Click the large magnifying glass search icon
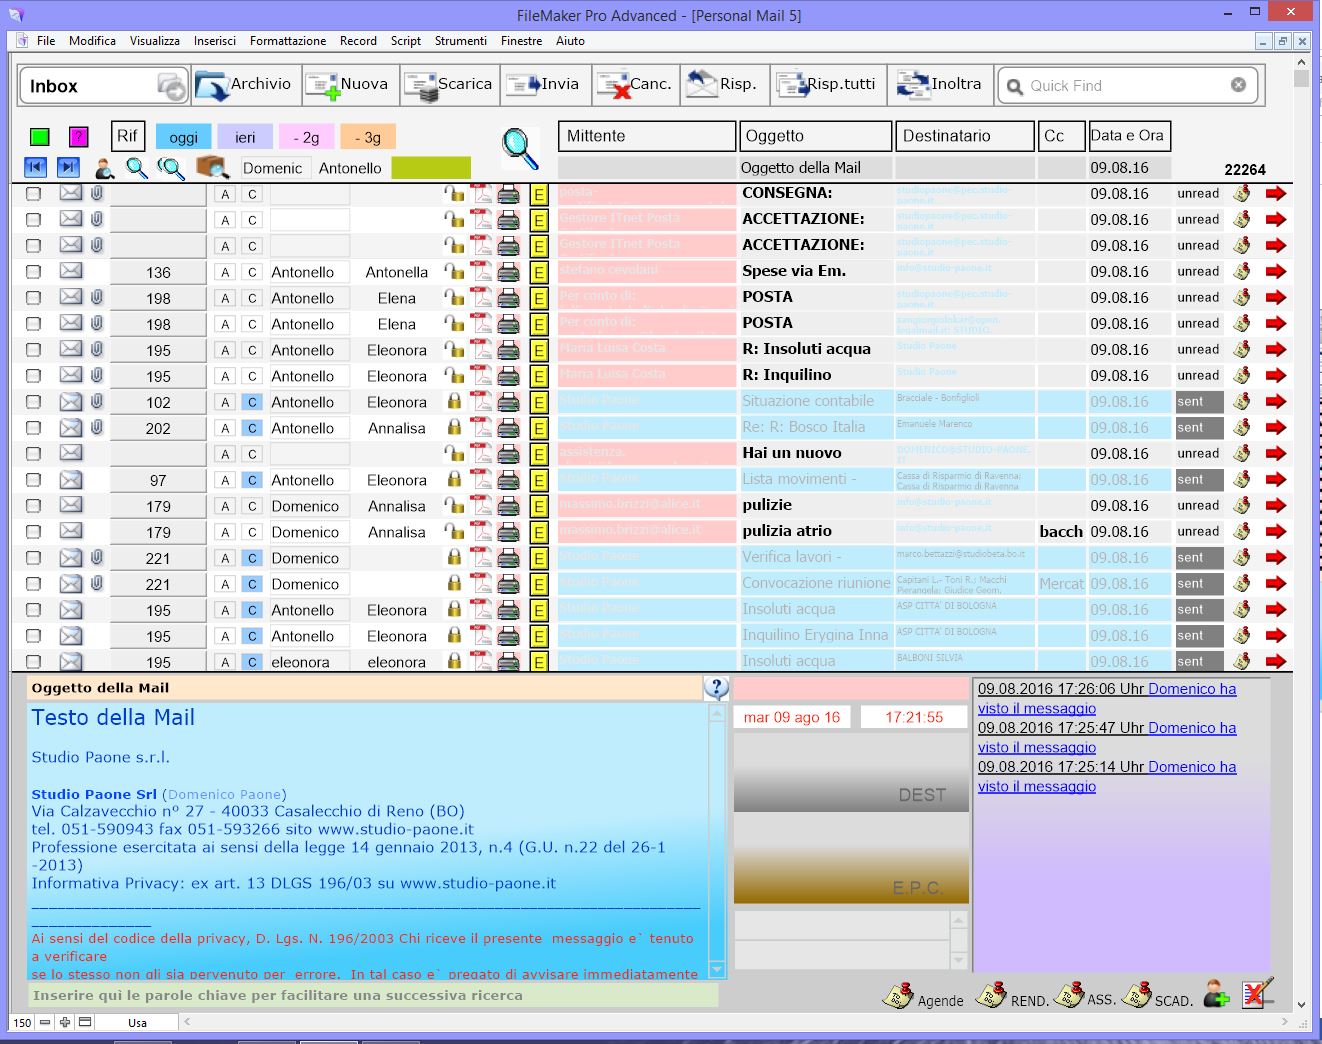1322x1044 pixels. pyautogui.click(x=519, y=148)
